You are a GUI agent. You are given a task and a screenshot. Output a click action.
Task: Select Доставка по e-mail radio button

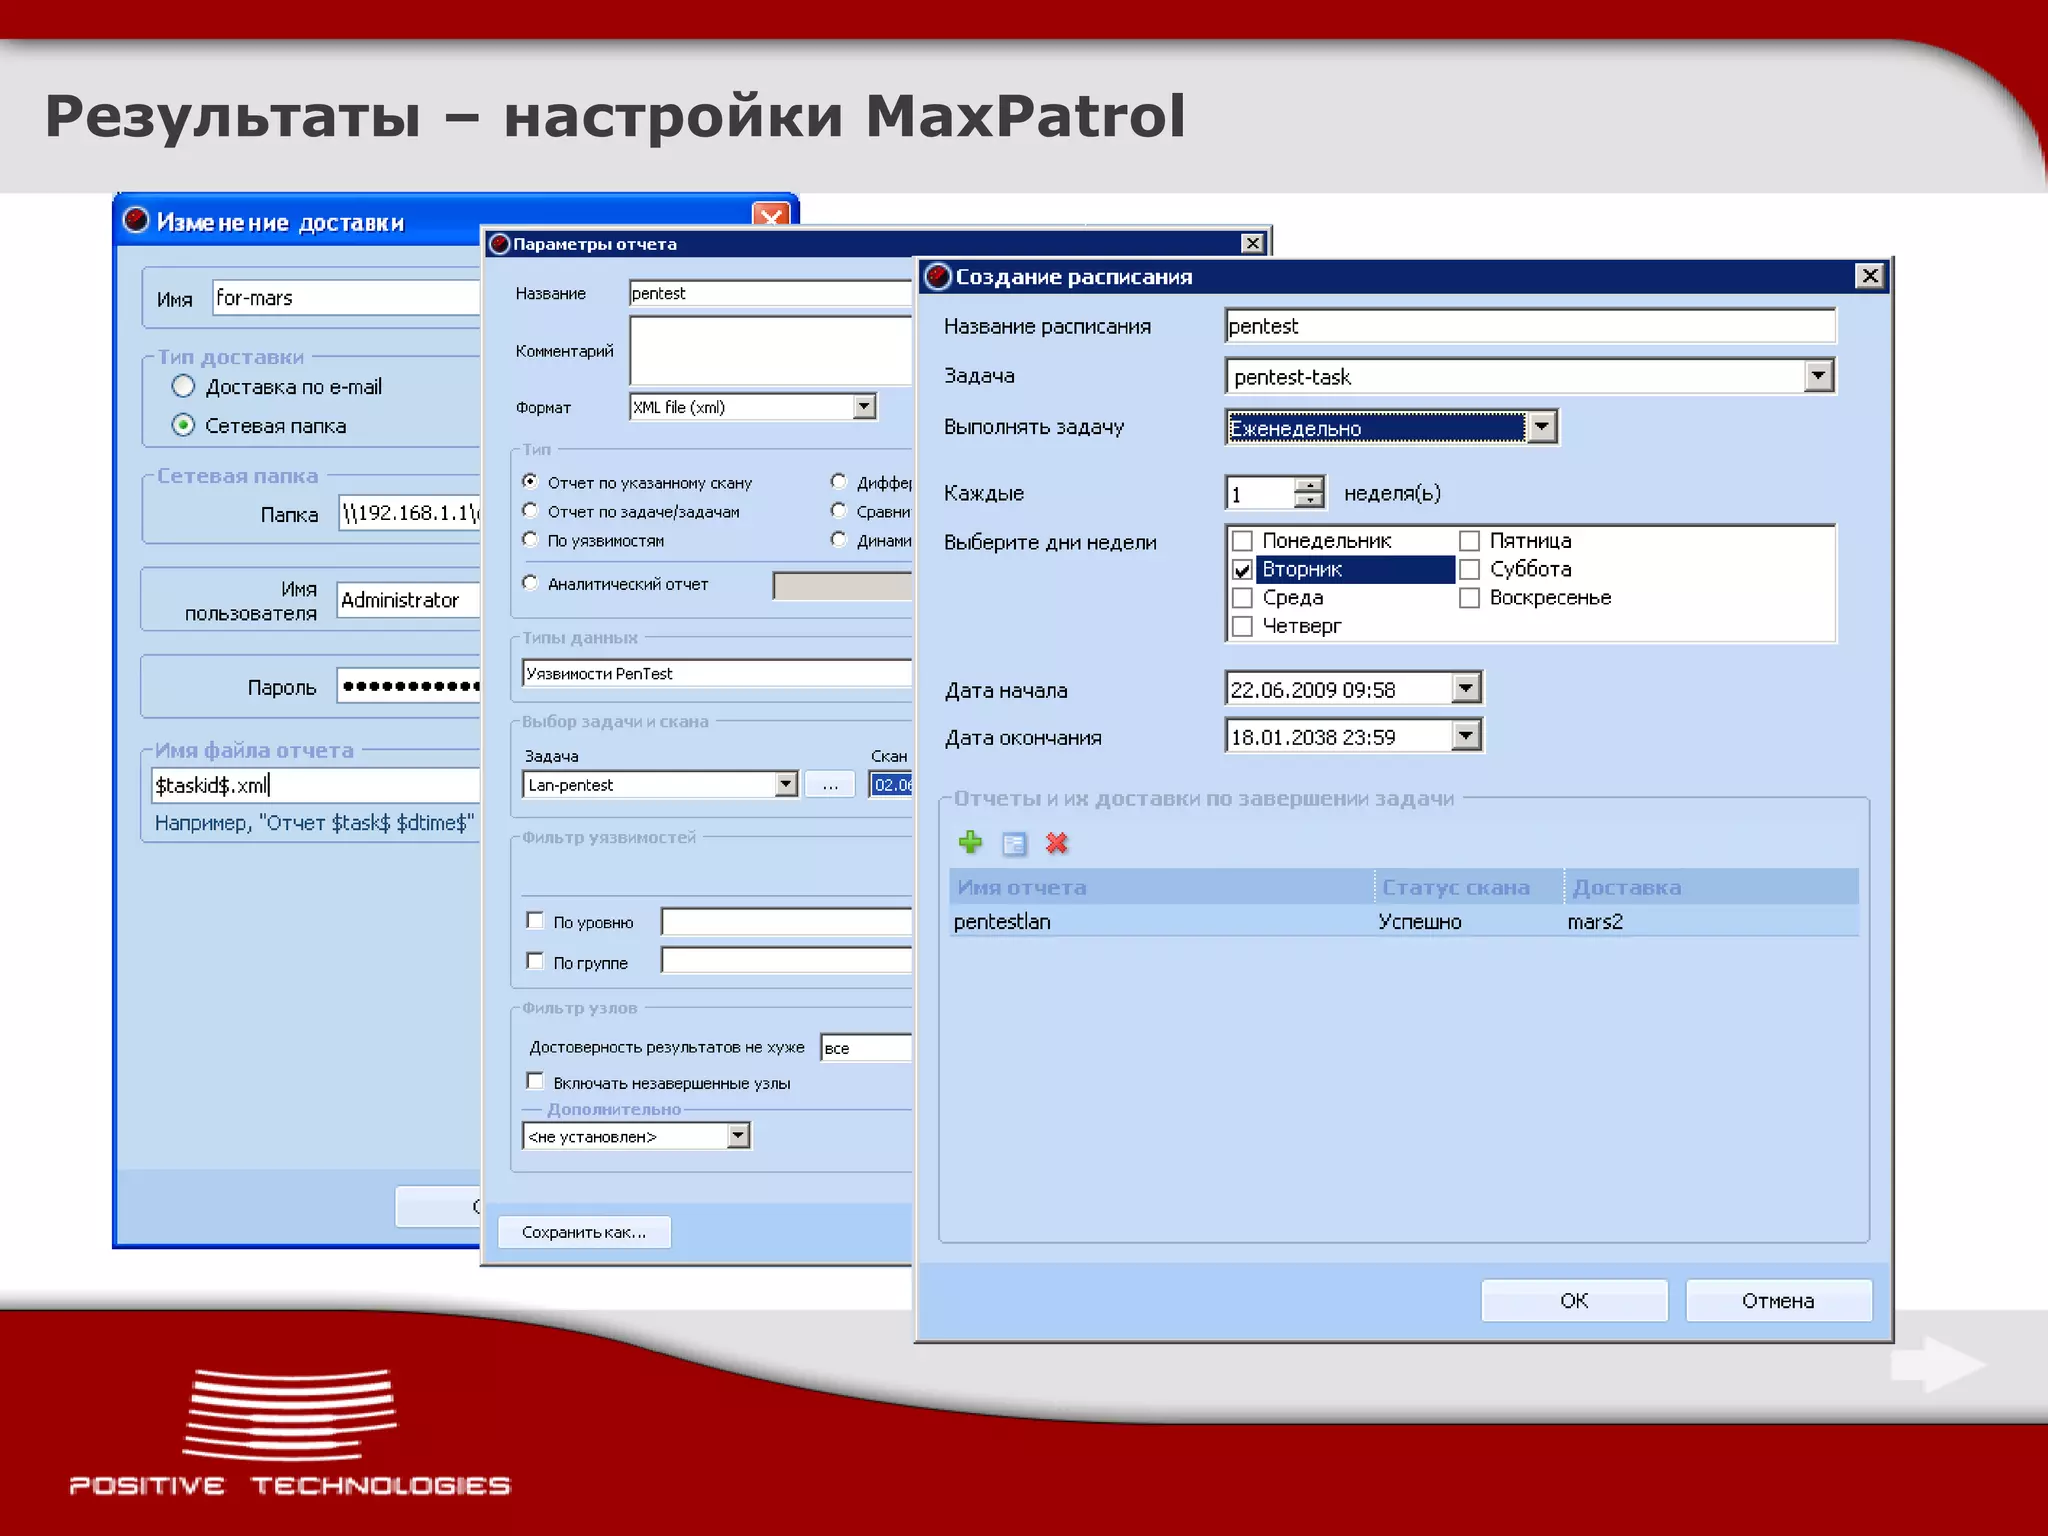183,386
